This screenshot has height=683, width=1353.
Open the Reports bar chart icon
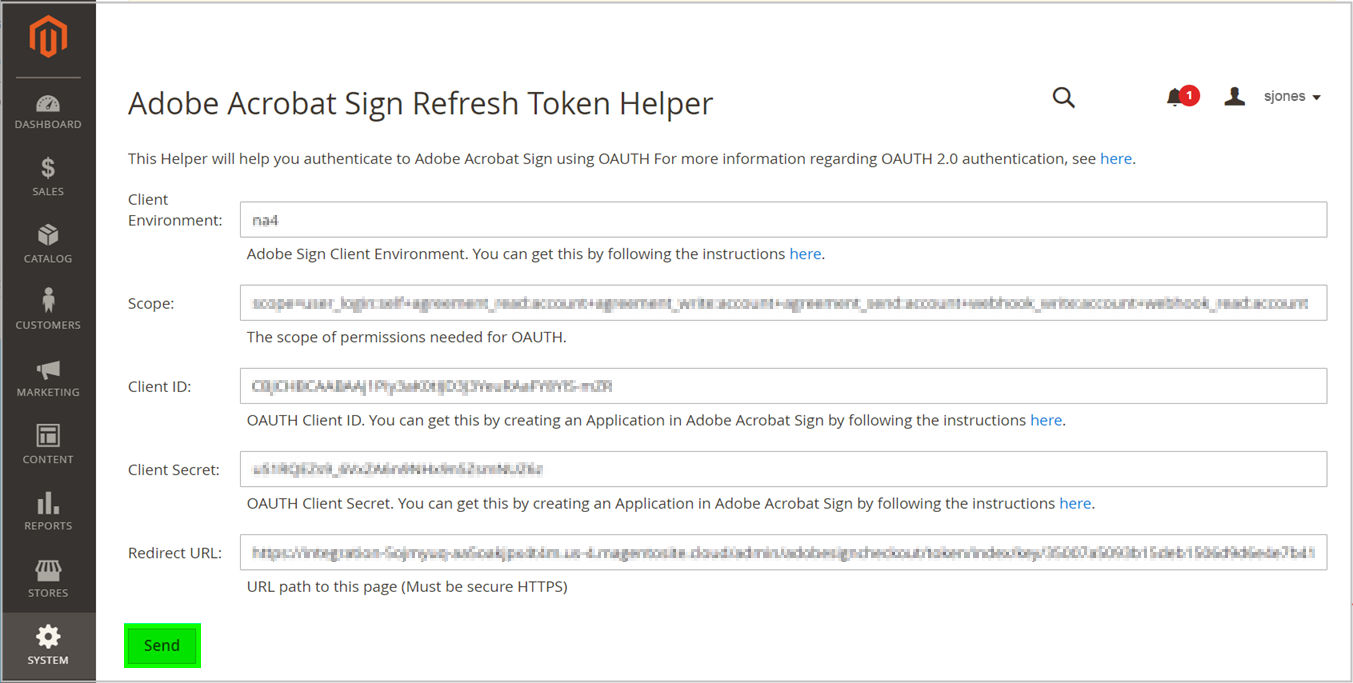pos(47,502)
